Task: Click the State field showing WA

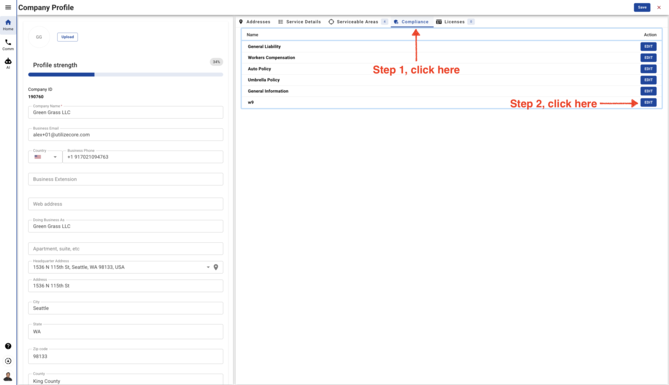Action: point(125,332)
